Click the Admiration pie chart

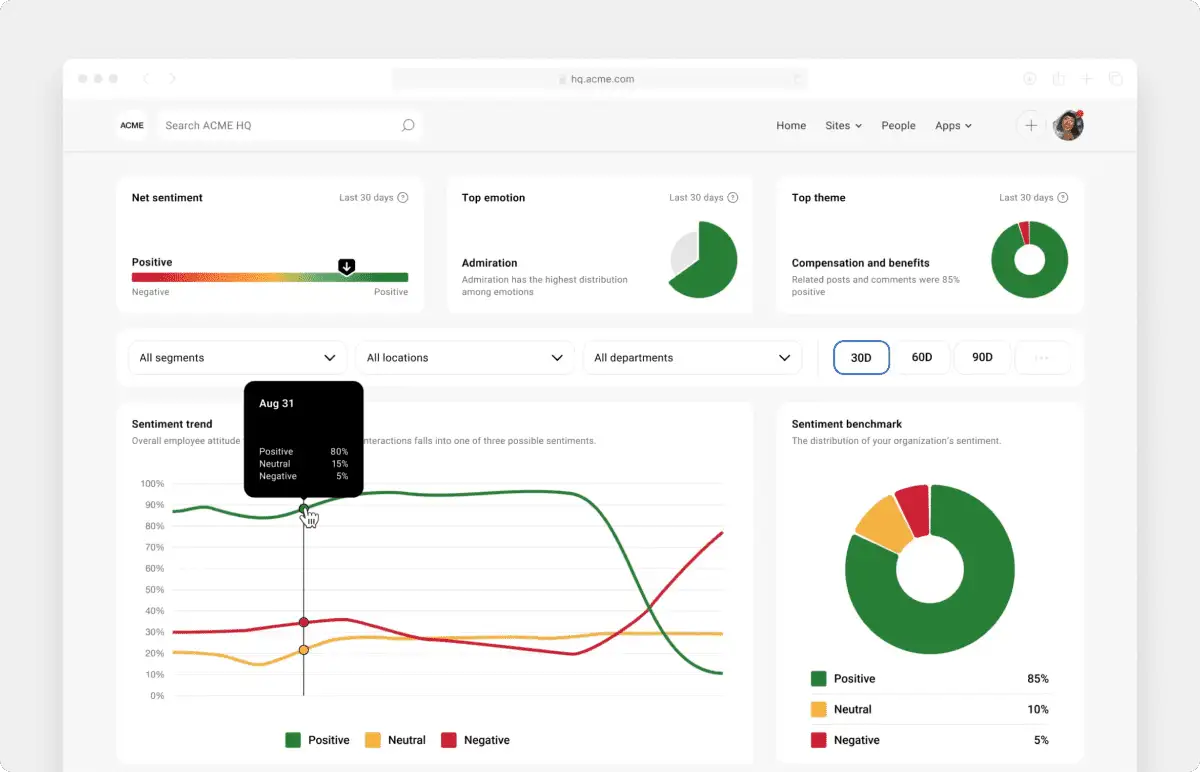(x=703, y=259)
